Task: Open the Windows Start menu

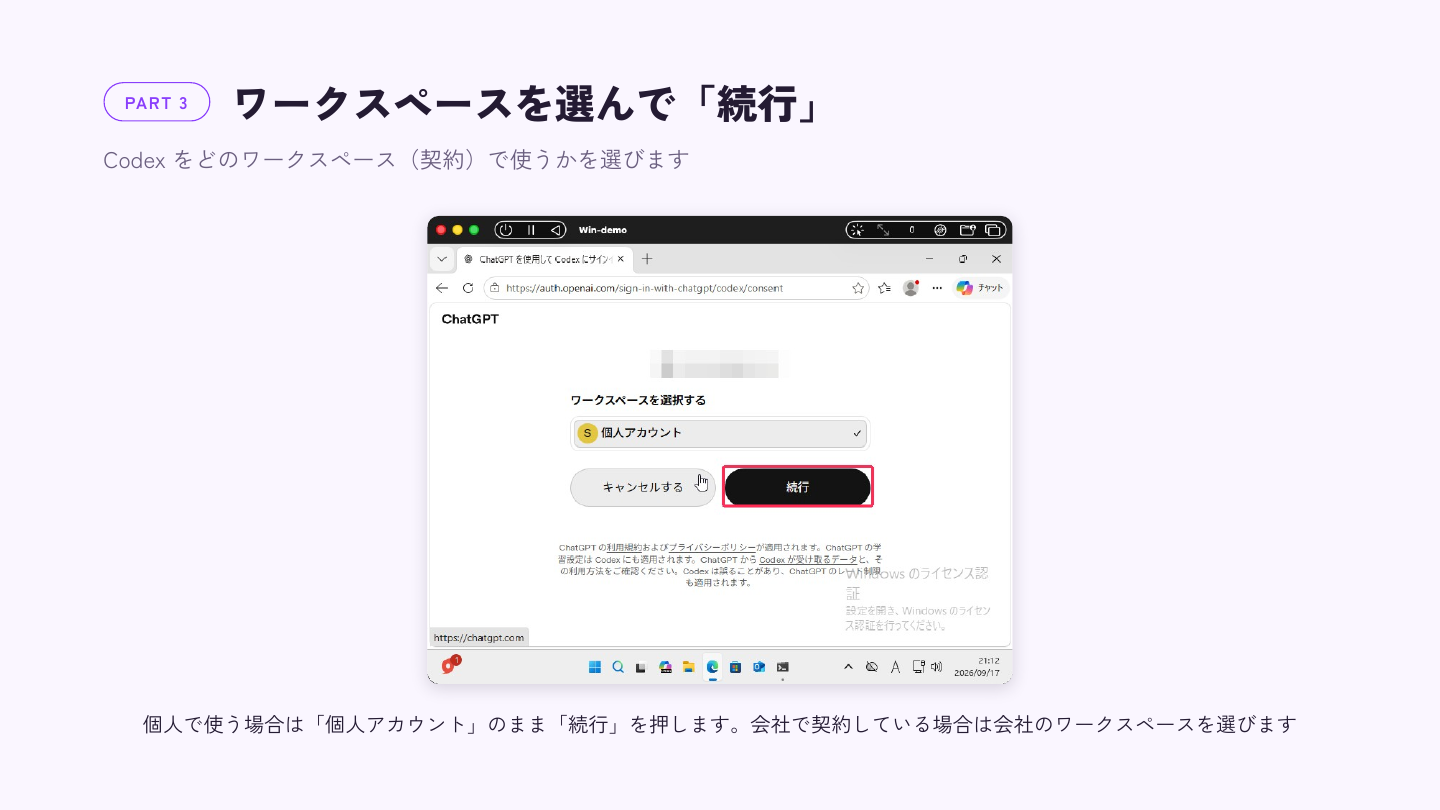Action: pyautogui.click(x=595, y=667)
